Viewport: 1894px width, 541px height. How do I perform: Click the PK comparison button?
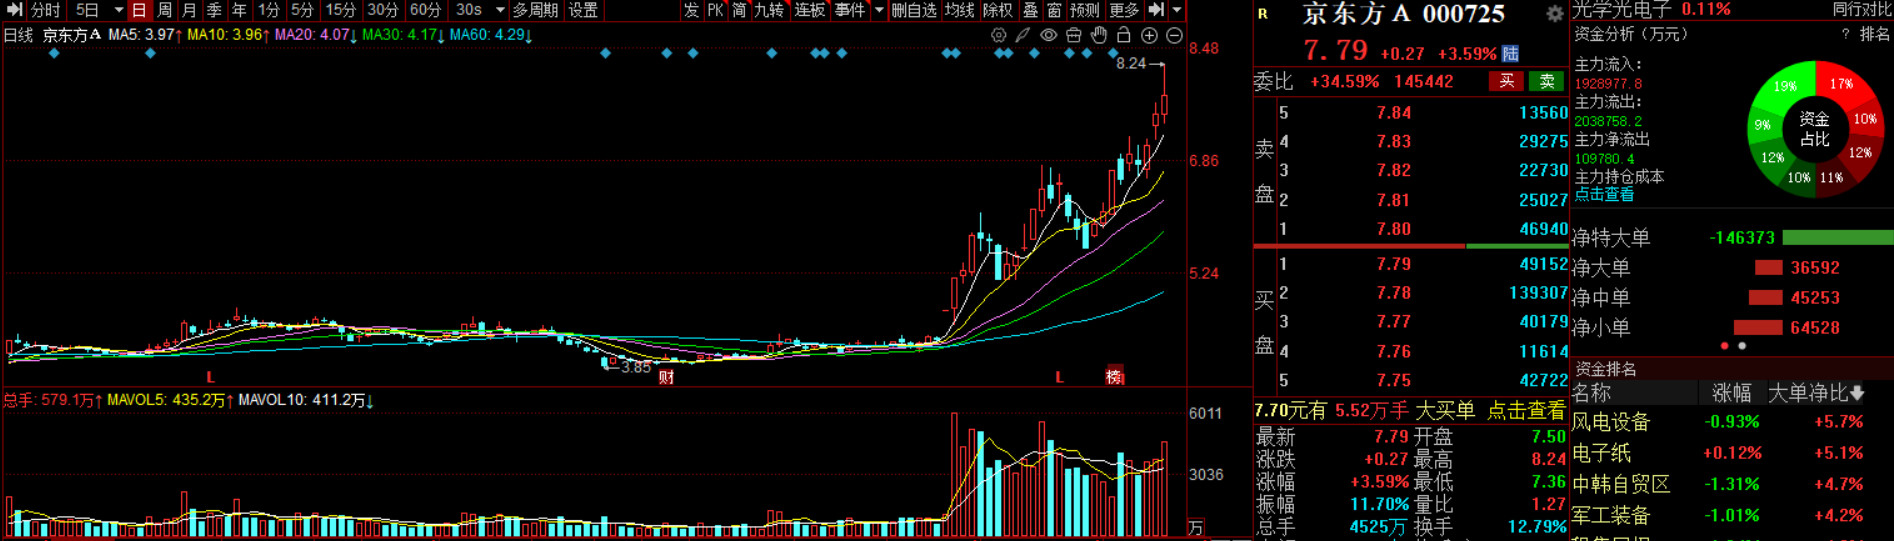pyautogui.click(x=715, y=10)
